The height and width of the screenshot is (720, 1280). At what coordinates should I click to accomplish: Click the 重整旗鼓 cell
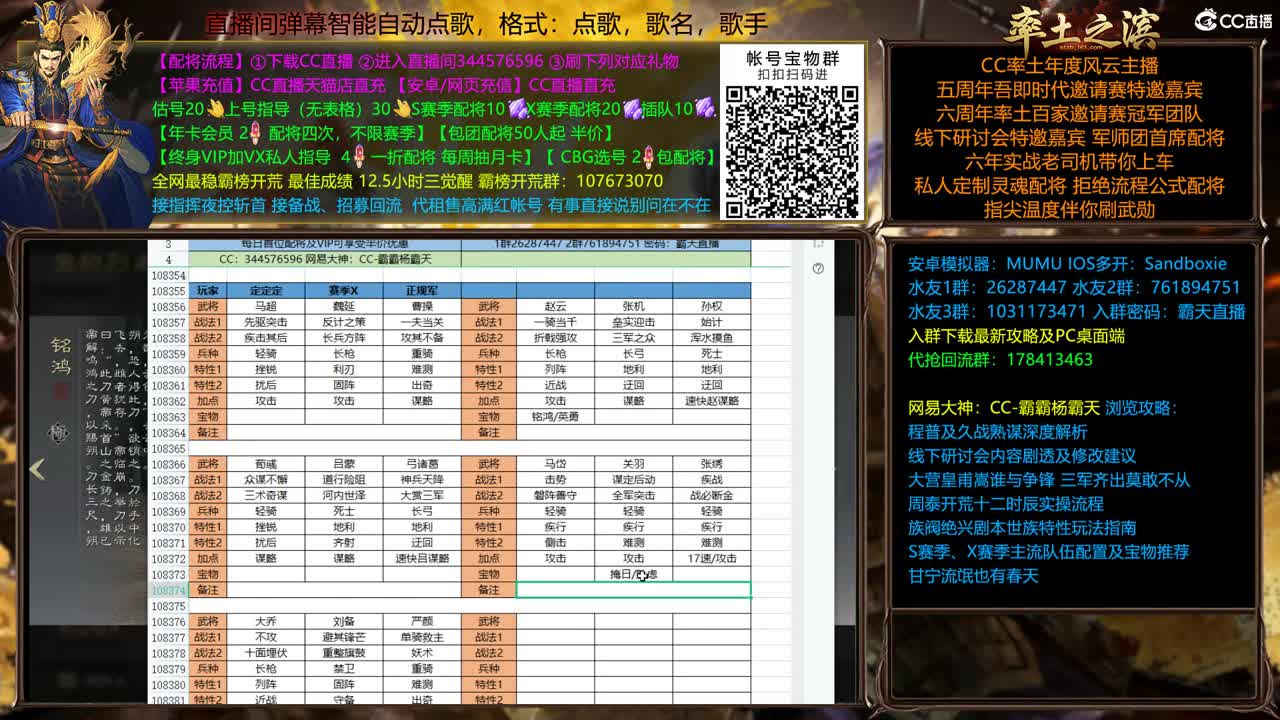pos(344,653)
